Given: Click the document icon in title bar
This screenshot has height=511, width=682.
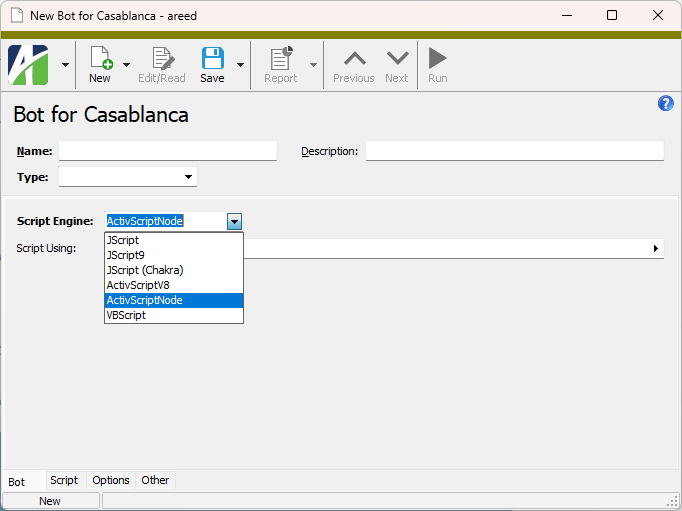Looking at the screenshot, I should coord(17,15).
